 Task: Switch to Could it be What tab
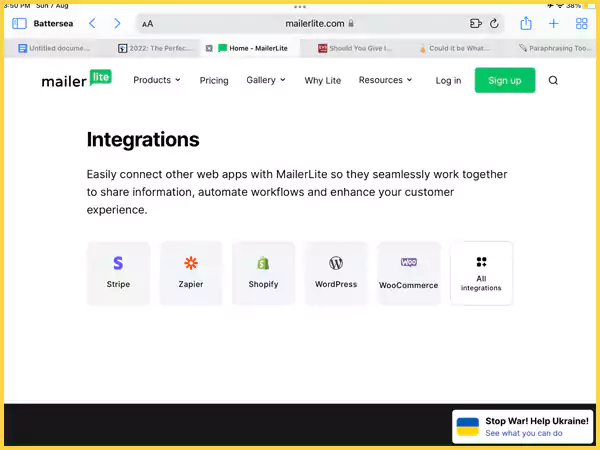click(454, 48)
